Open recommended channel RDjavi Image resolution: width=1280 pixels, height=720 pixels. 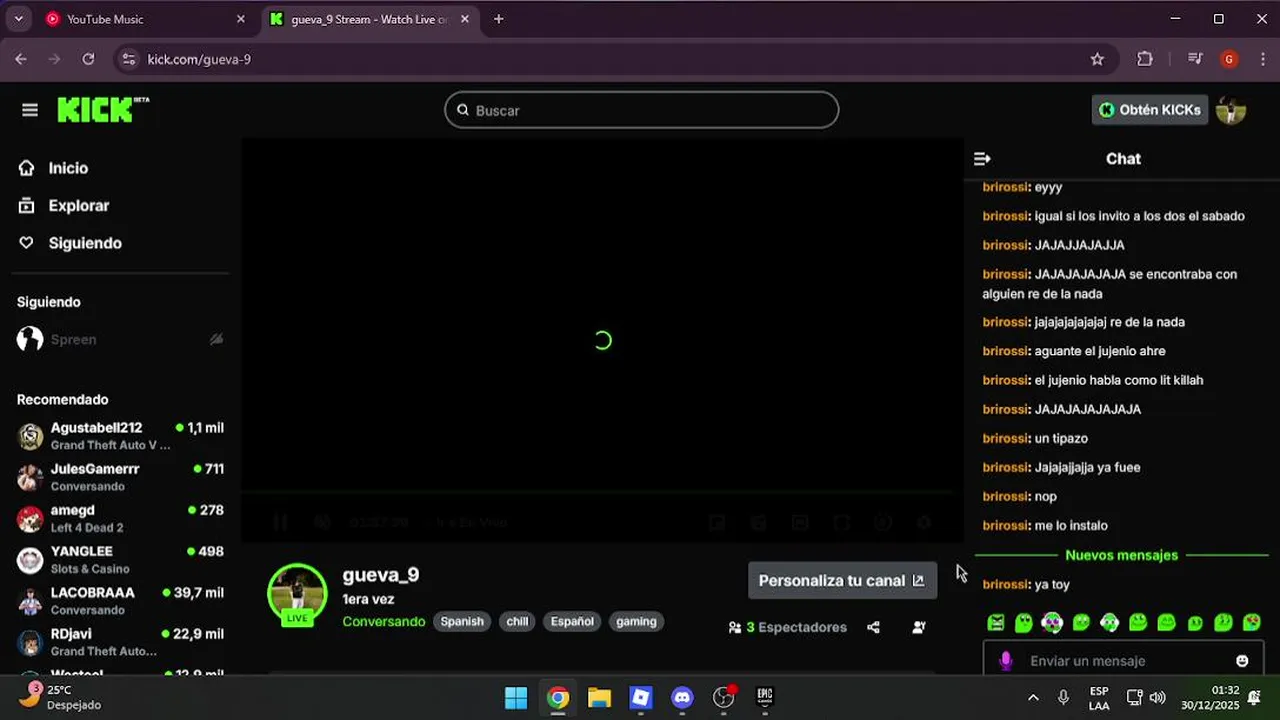120,642
